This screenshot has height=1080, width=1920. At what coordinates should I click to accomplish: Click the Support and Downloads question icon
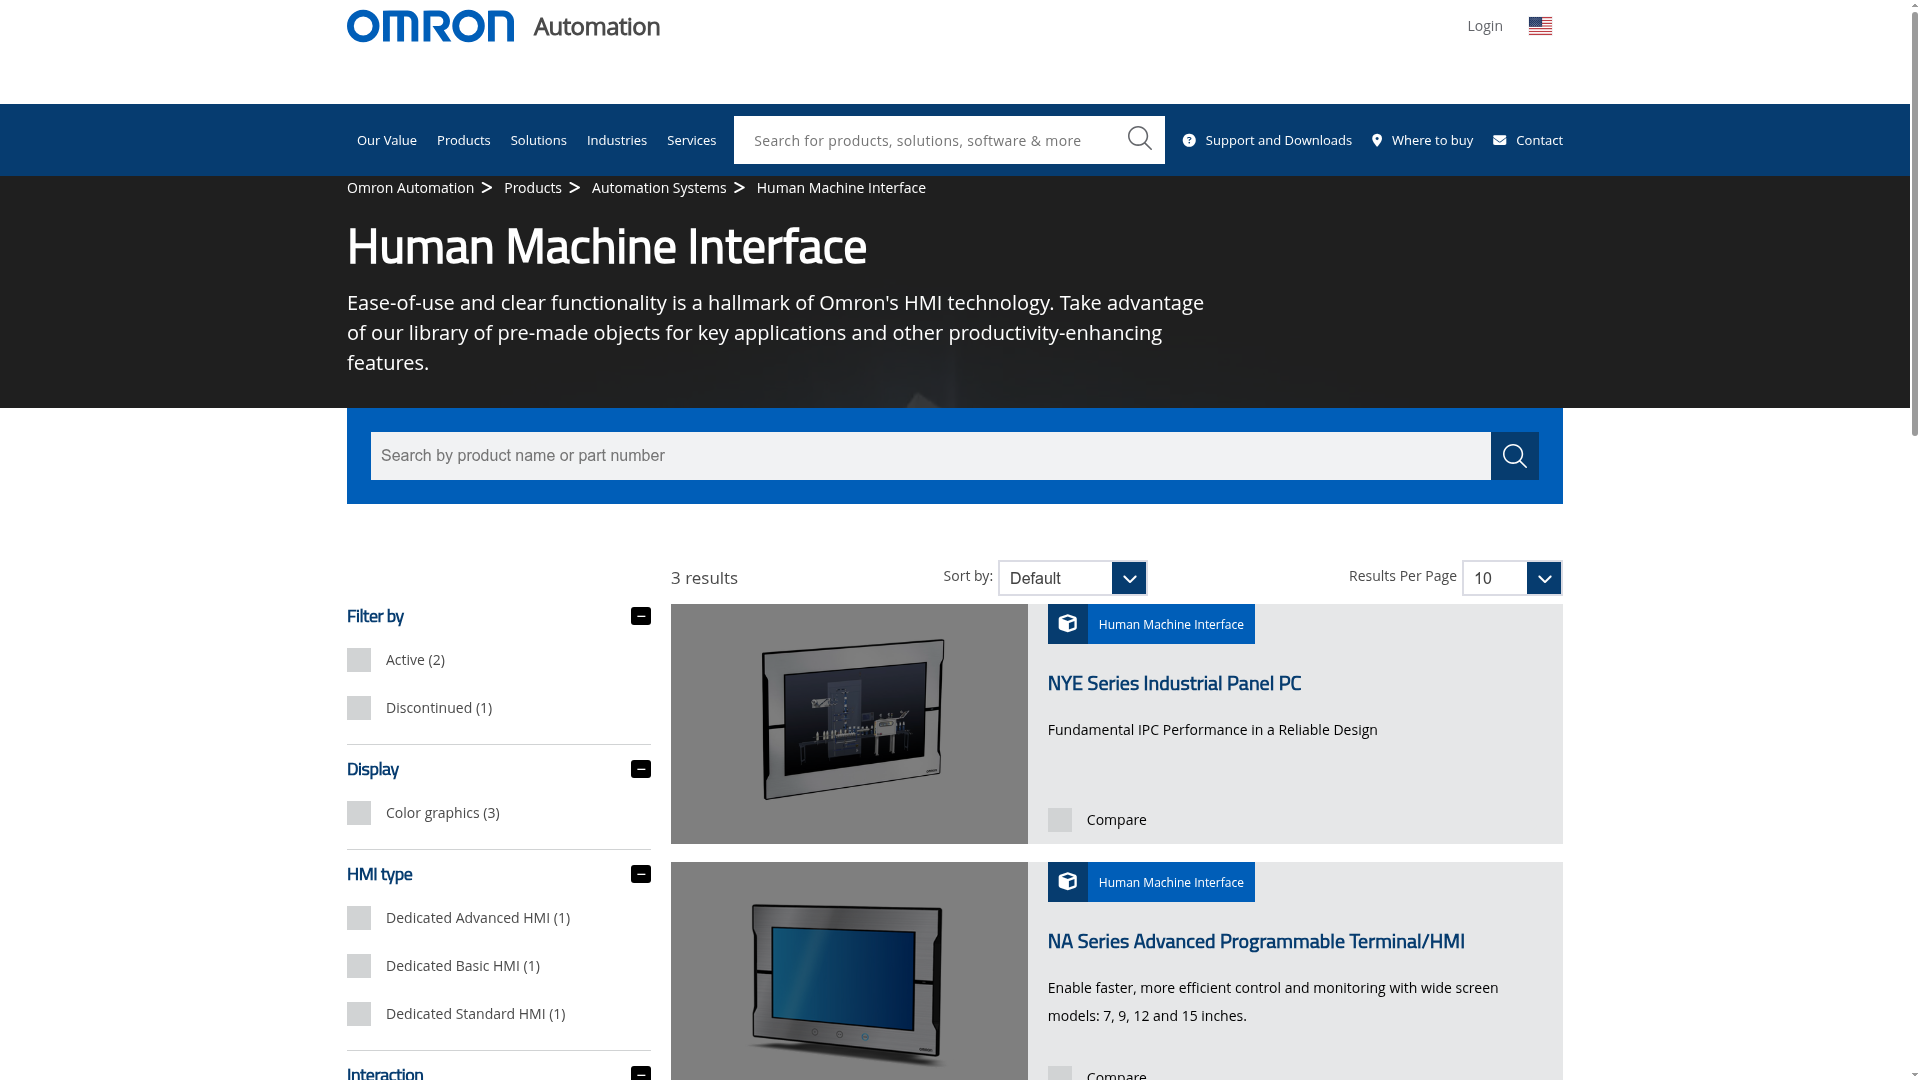pos(1189,140)
